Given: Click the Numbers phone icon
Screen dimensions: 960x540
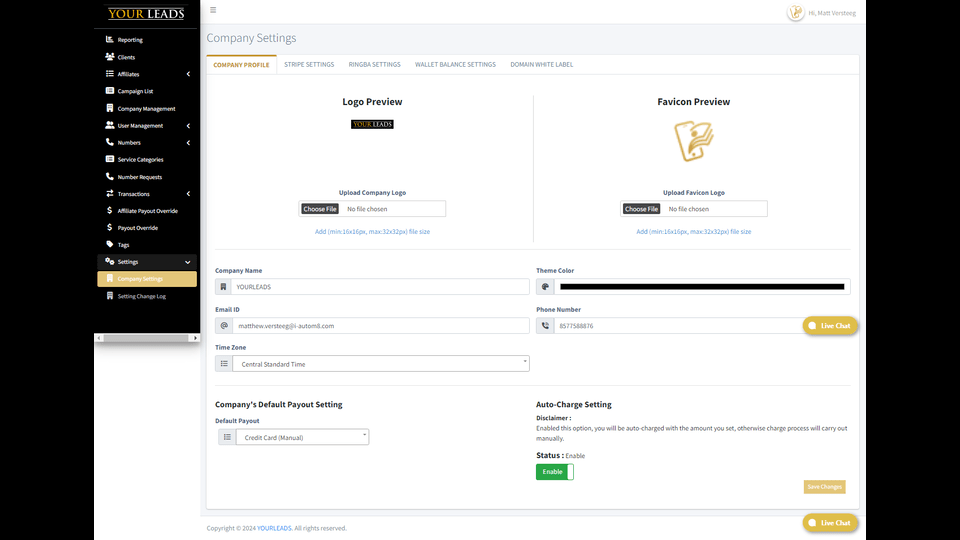Looking at the screenshot, I should click(x=110, y=142).
